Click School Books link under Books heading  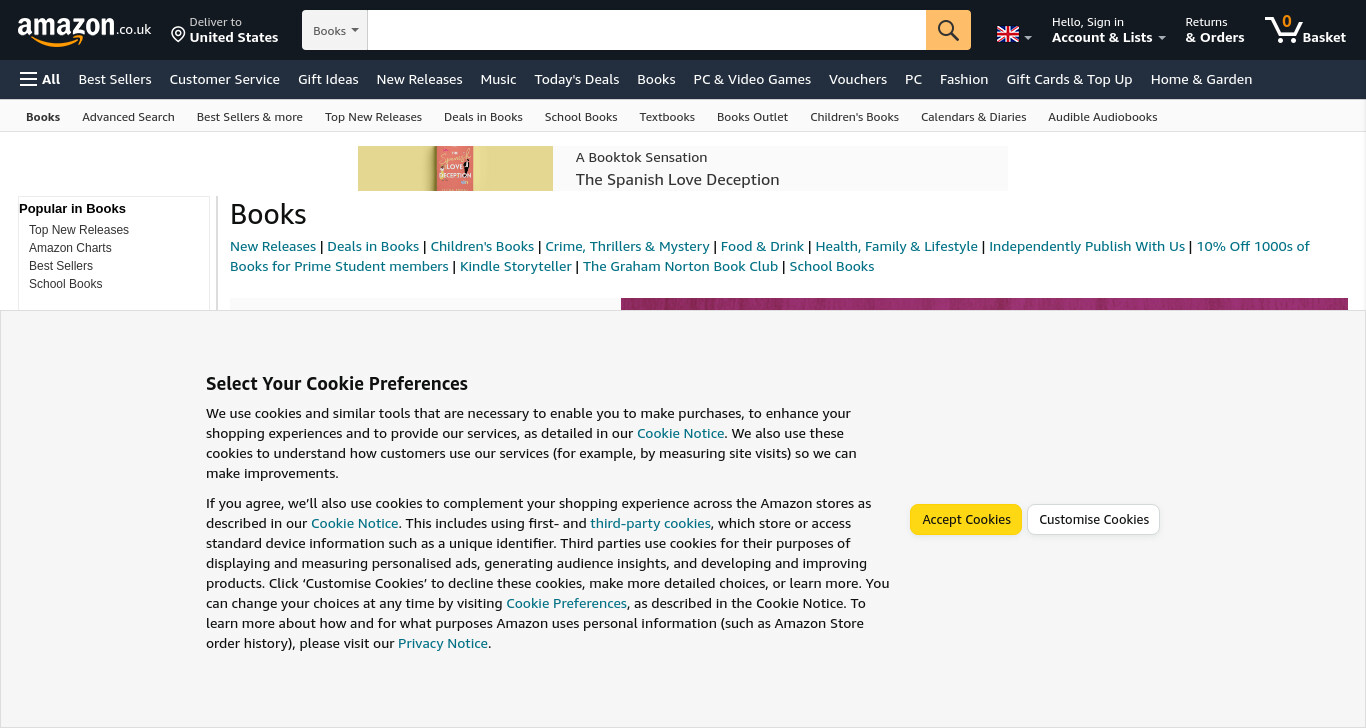832,266
